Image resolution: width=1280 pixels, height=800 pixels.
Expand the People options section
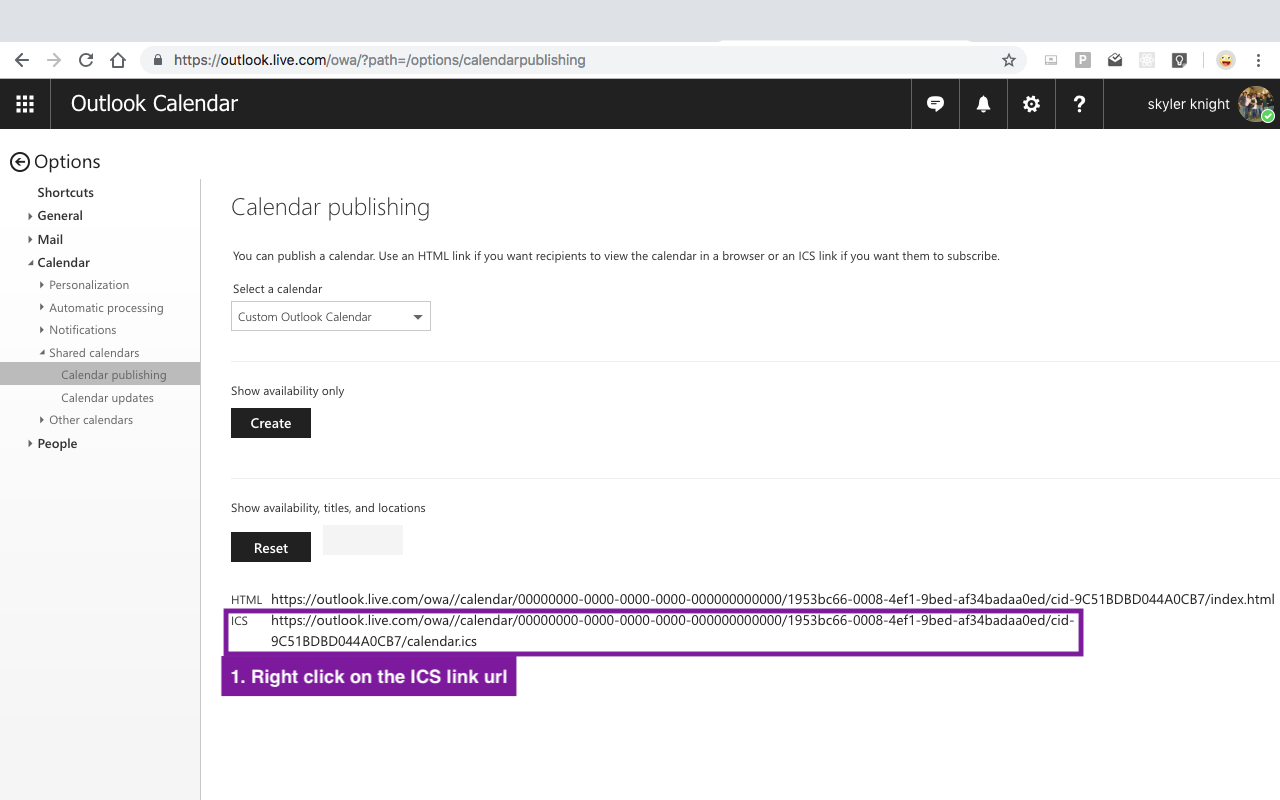pyautogui.click(x=31, y=444)
